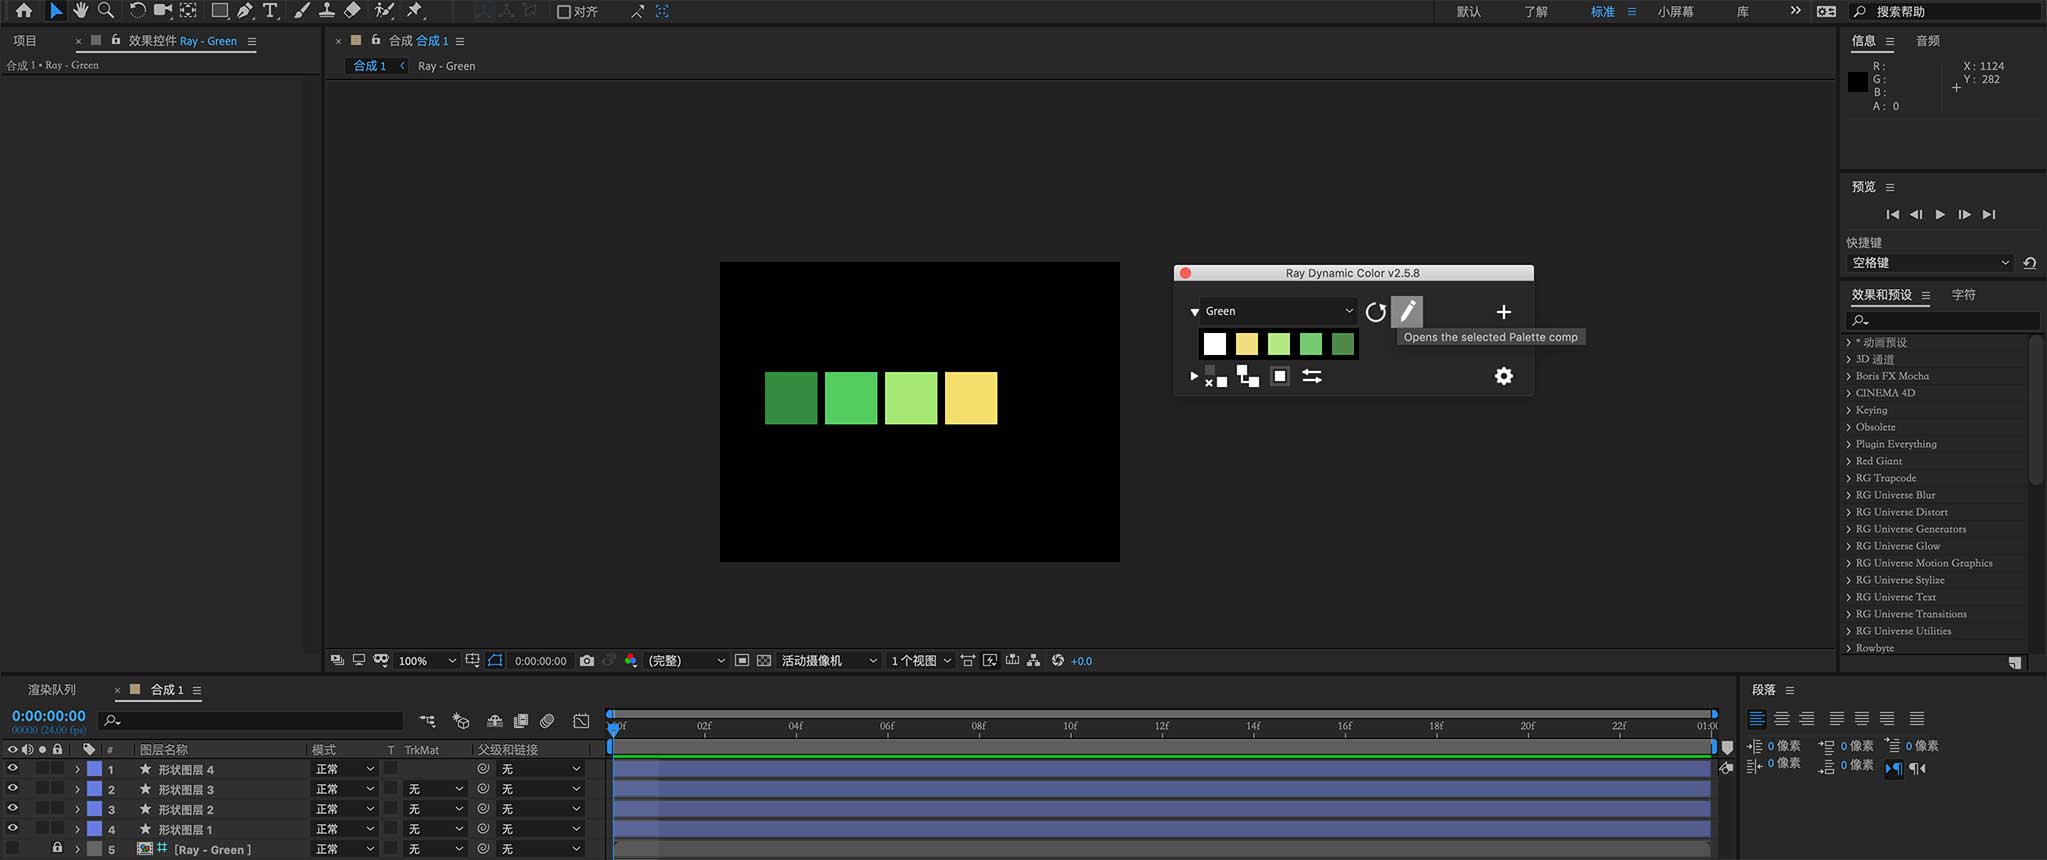The height and width of the screenshot is (860, 2047).
Task: Jump to last frame in preview panel
Action: coord(1989,214)
